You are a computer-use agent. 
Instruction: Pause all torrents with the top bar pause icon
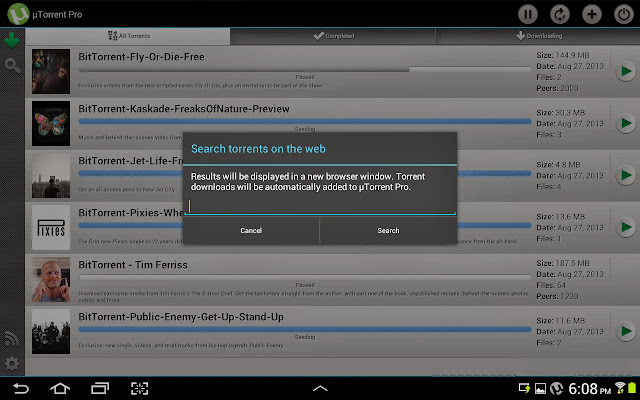(528, 14)
